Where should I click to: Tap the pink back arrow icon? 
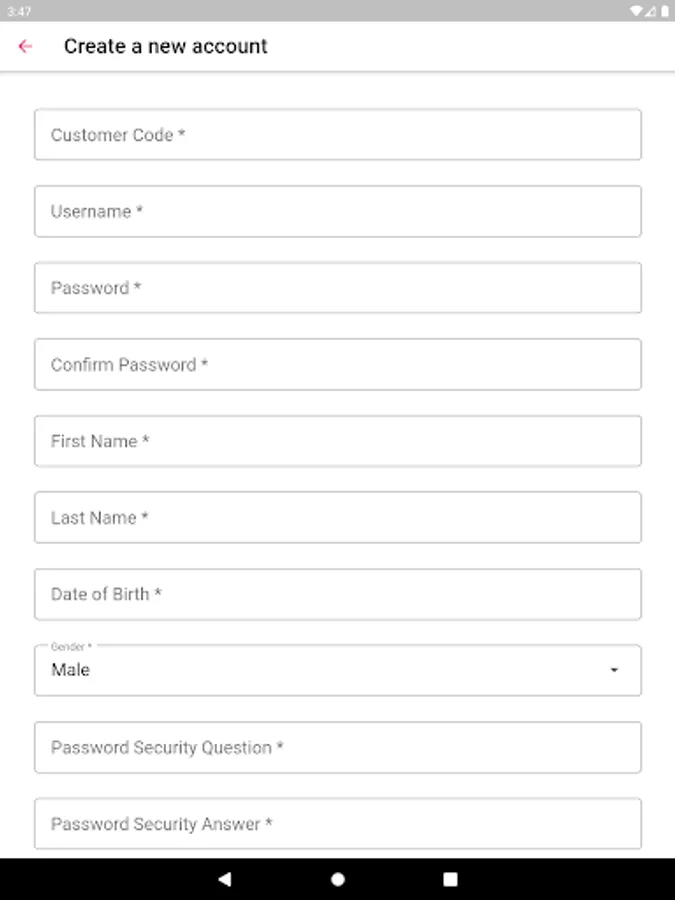(x=25, y=46)
